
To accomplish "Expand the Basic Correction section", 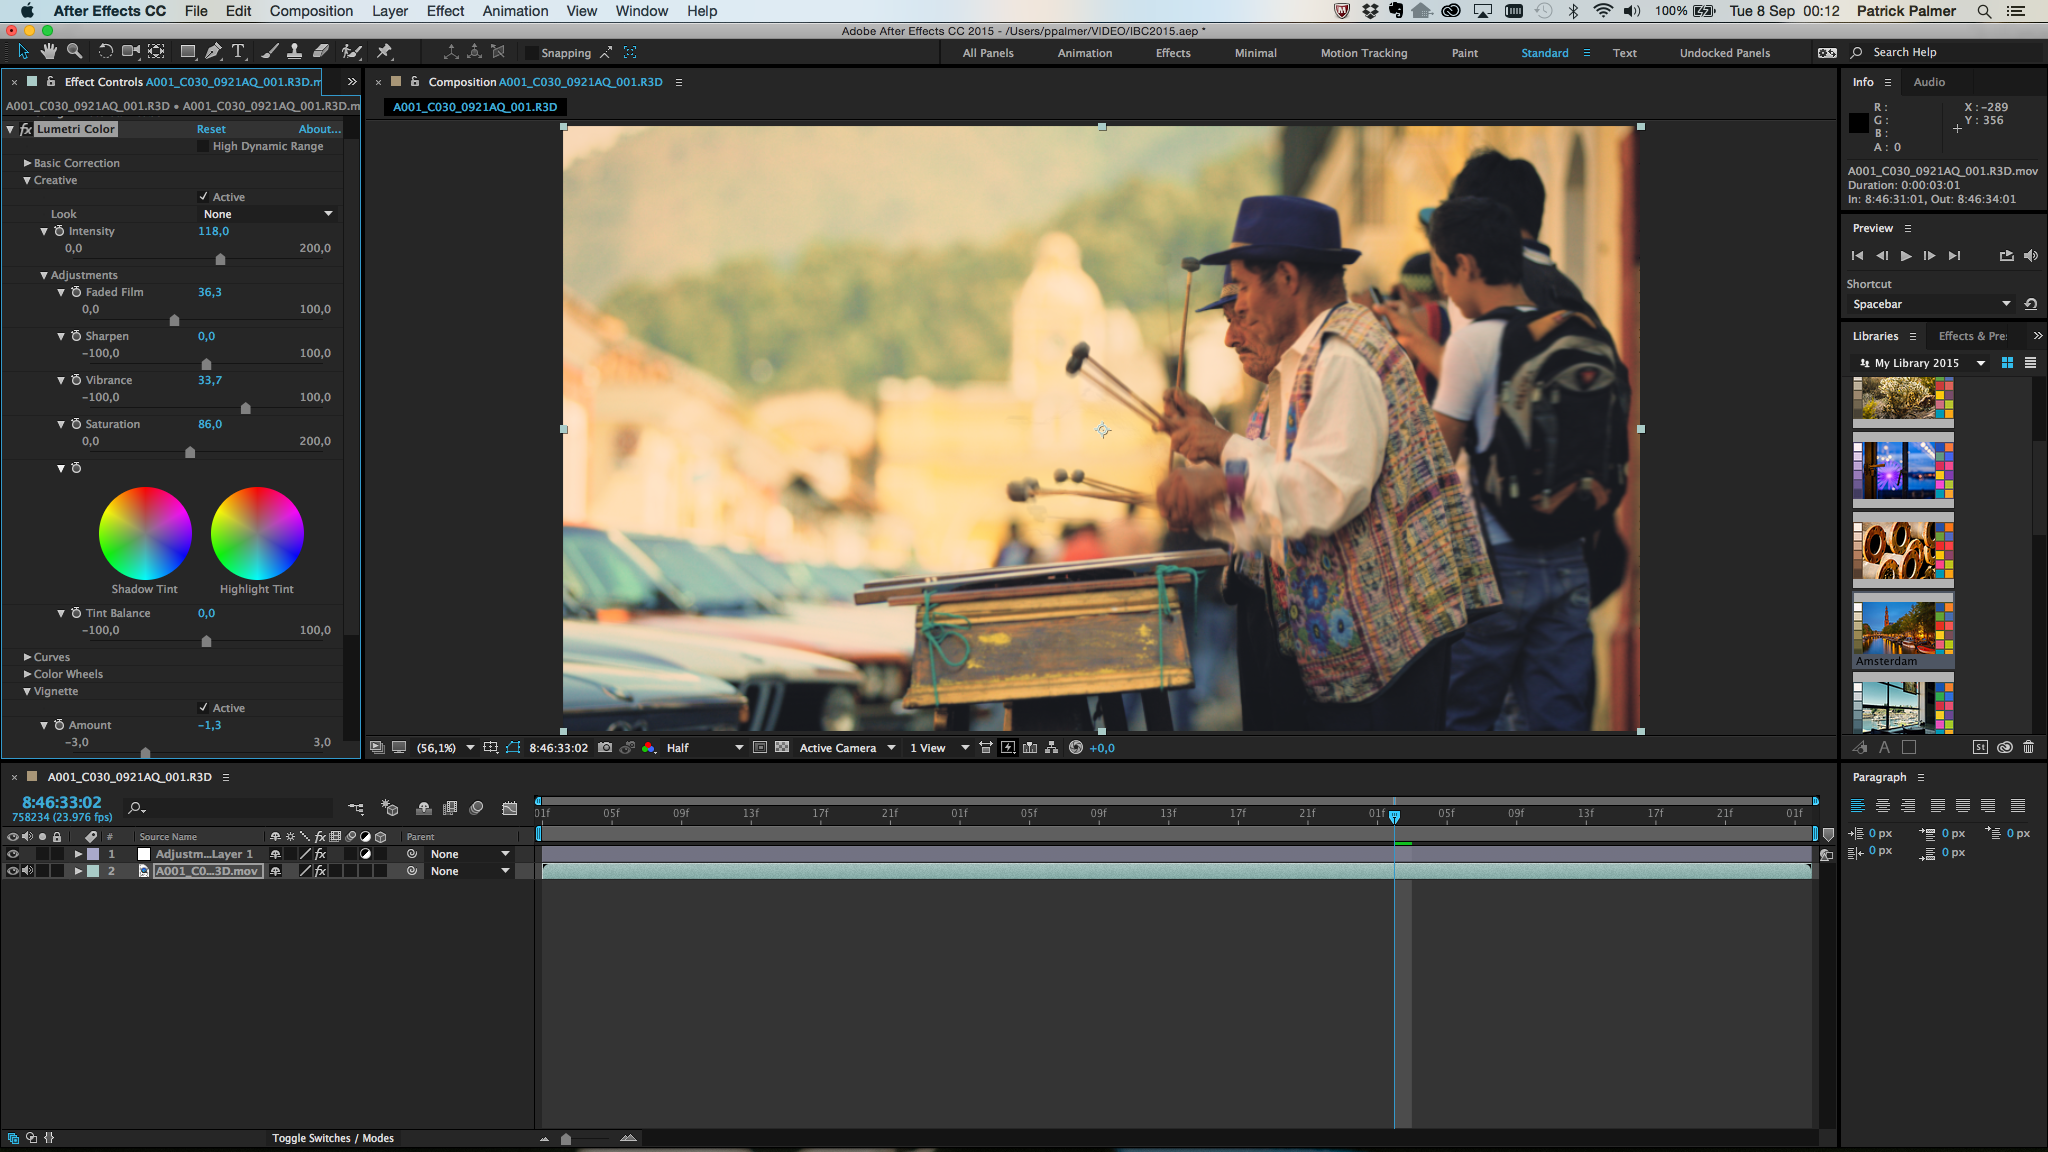I will (x=28, y=163).
